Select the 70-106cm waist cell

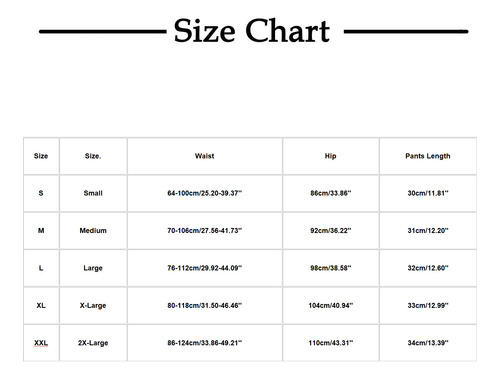205,230
